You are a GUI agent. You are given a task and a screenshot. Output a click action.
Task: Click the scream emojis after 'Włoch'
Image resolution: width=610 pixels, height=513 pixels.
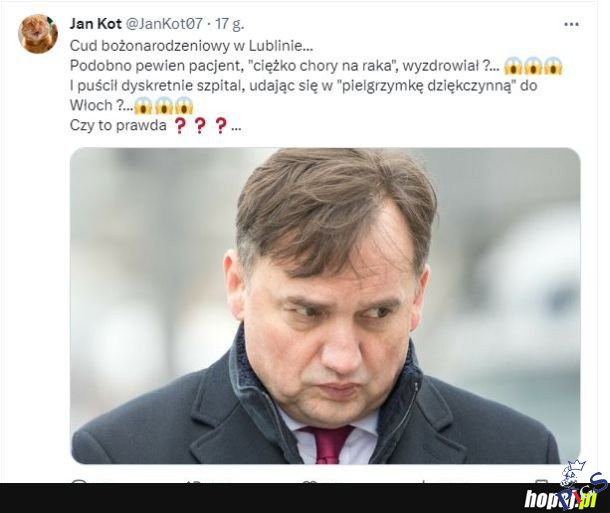(164, 106)
